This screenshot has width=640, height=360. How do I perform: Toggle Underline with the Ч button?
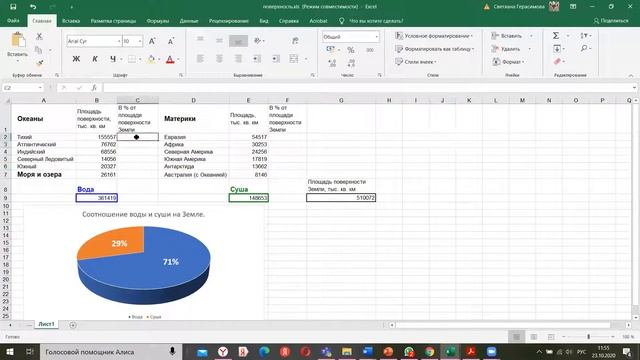coord(113,59)
